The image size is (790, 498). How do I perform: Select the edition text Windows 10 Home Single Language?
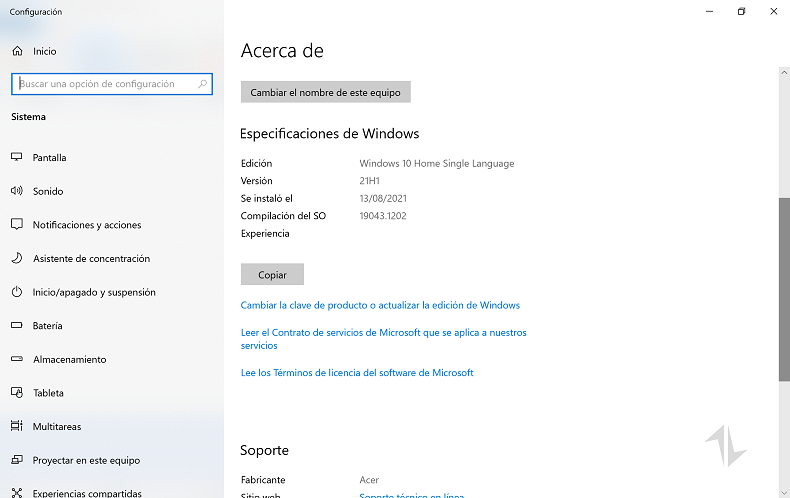(437, 163)
